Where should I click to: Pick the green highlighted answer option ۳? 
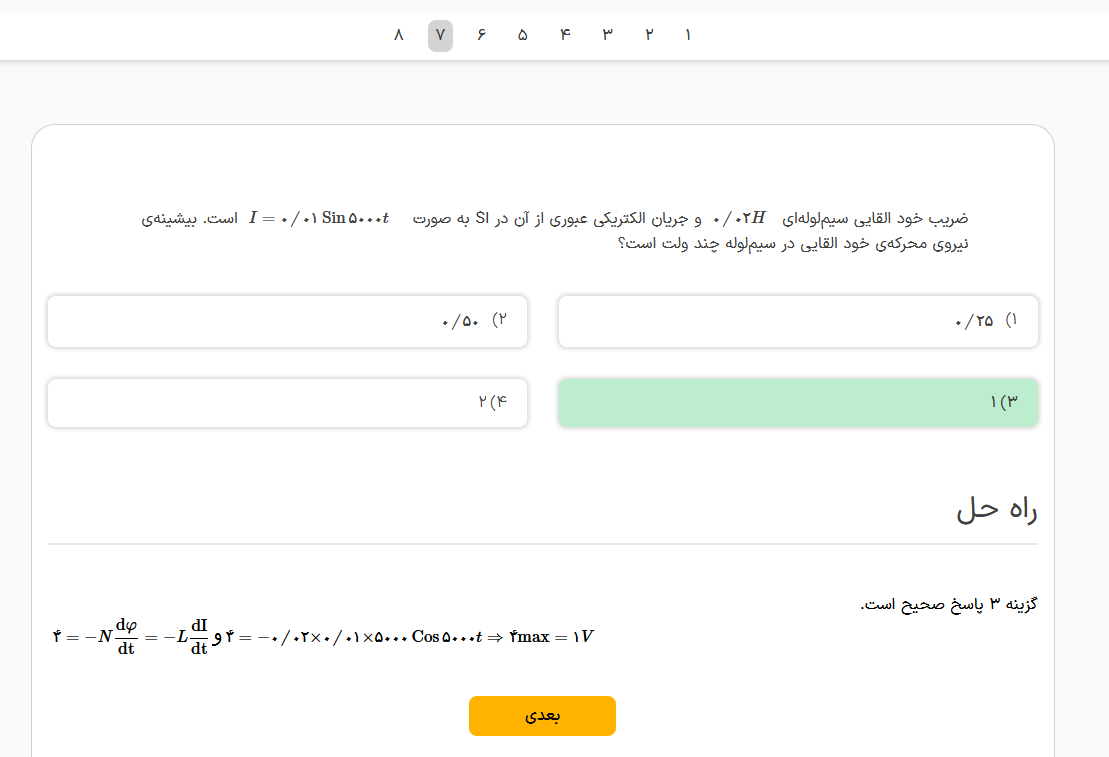point(797,403)
